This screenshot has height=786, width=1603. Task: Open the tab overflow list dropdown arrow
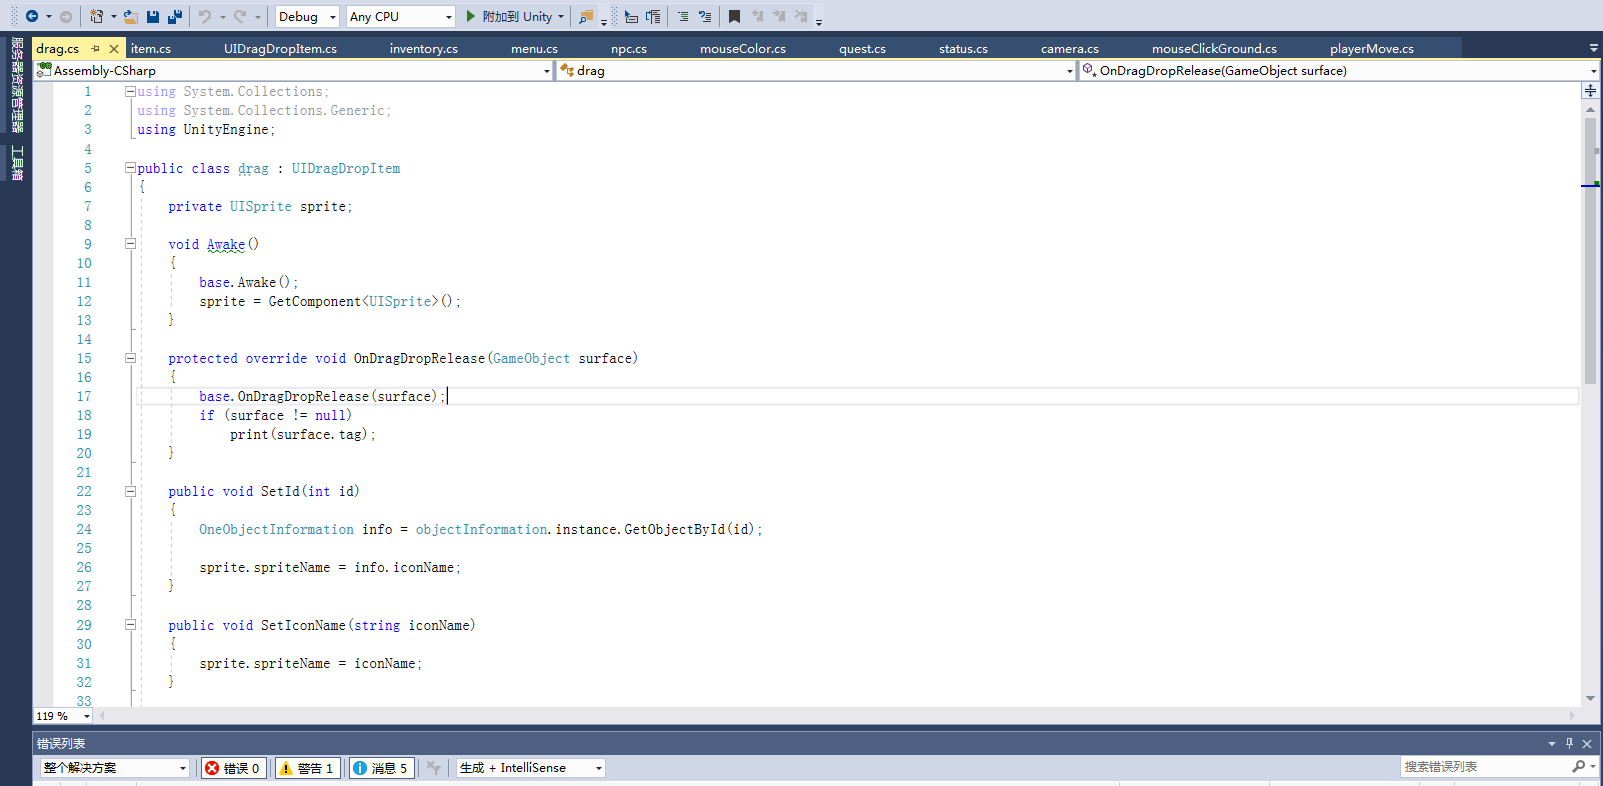point(1593,48)
